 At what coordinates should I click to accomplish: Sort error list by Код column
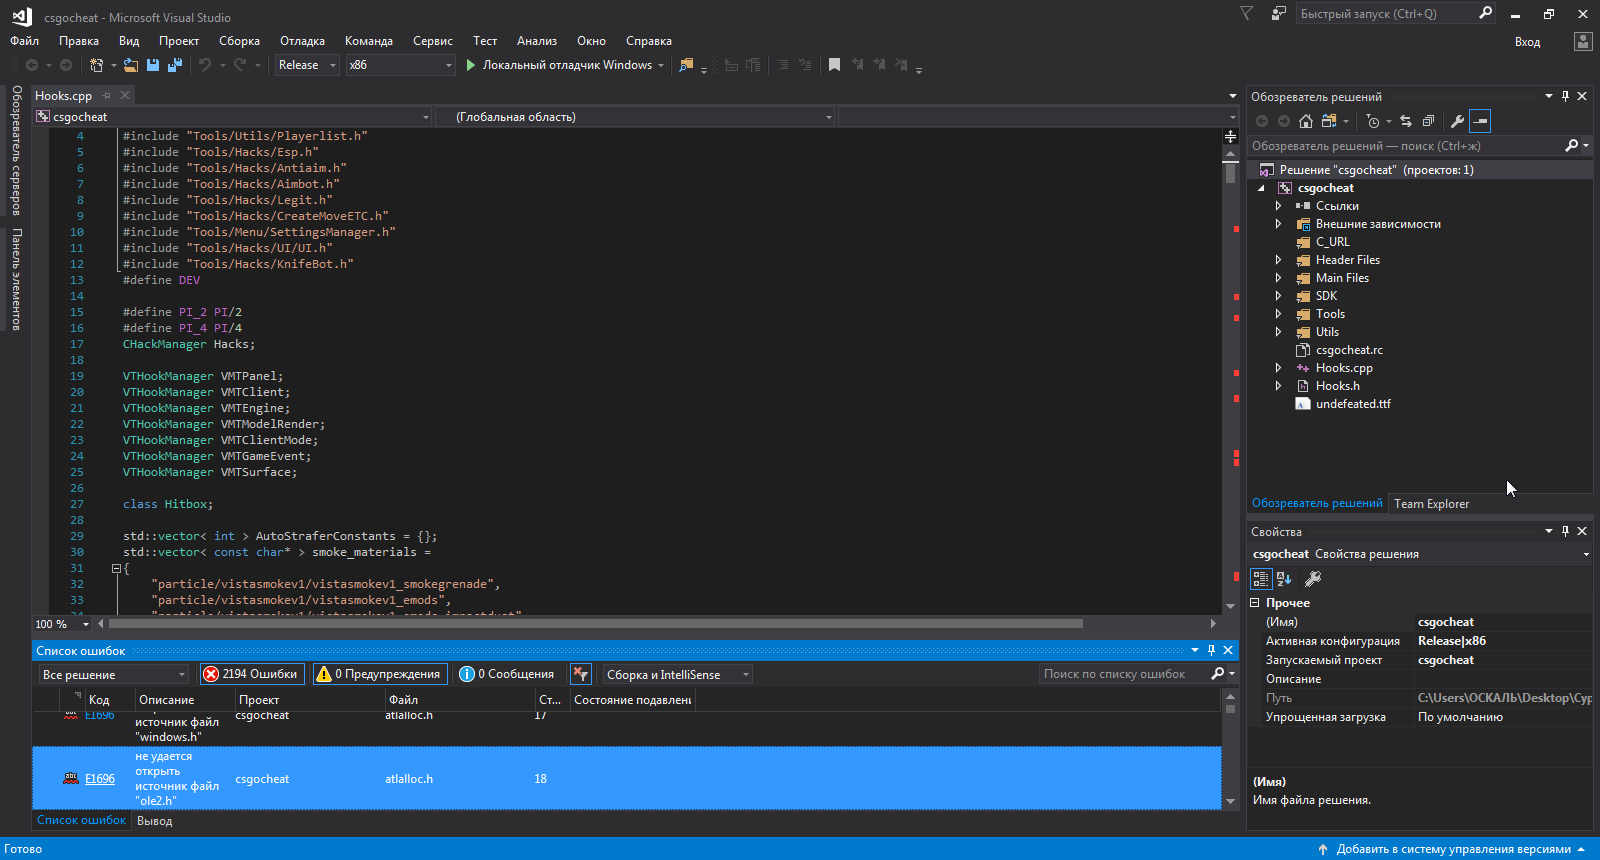pyautogui.click(x=99, y=700)
